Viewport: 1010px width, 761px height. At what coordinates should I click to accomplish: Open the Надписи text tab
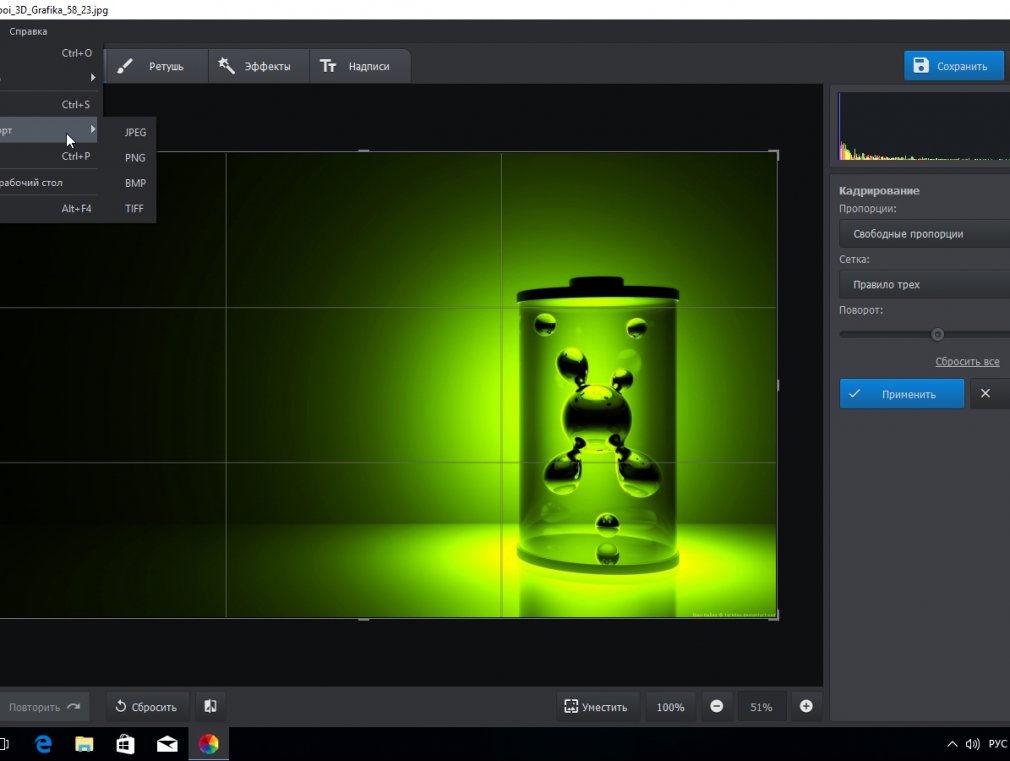point(359,66)
